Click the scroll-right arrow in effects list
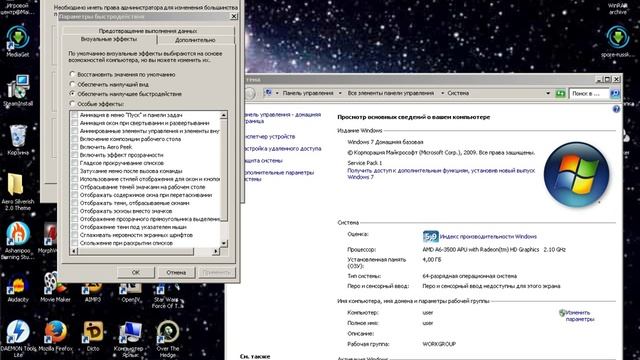The width and height of the screenshot is (640, 360). [x=216, y=251]
